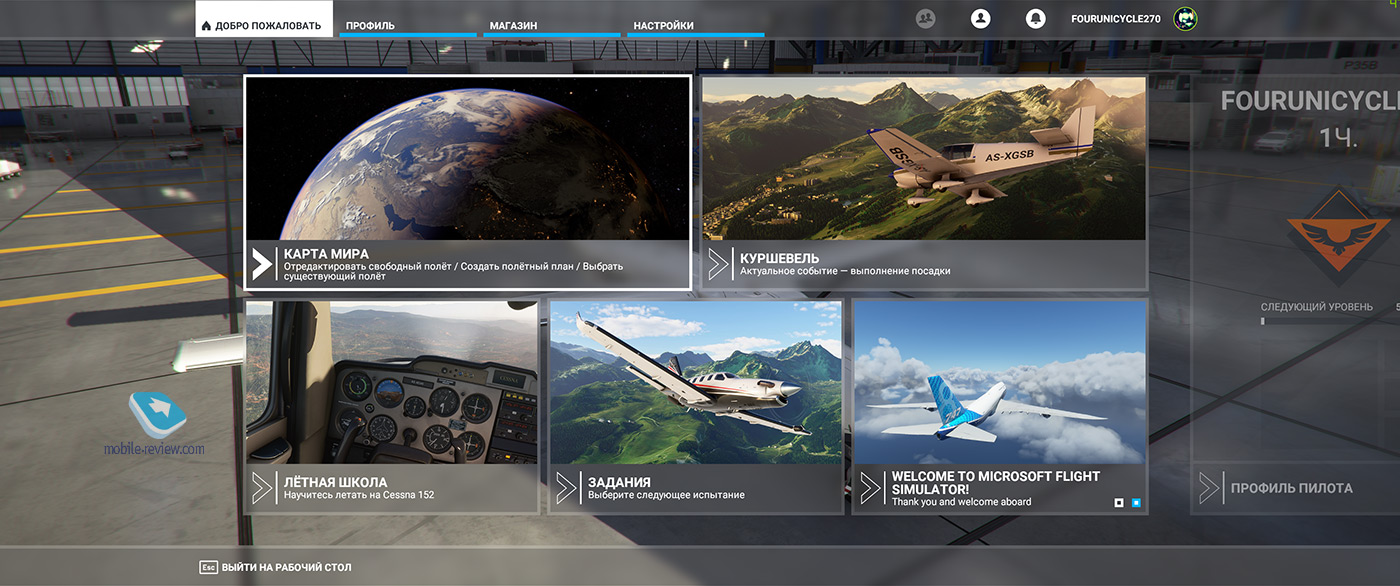Screen dimensions: 1400x586
Task: Click the chevron icon beside Лётная школа
Action: click(262, 488)
